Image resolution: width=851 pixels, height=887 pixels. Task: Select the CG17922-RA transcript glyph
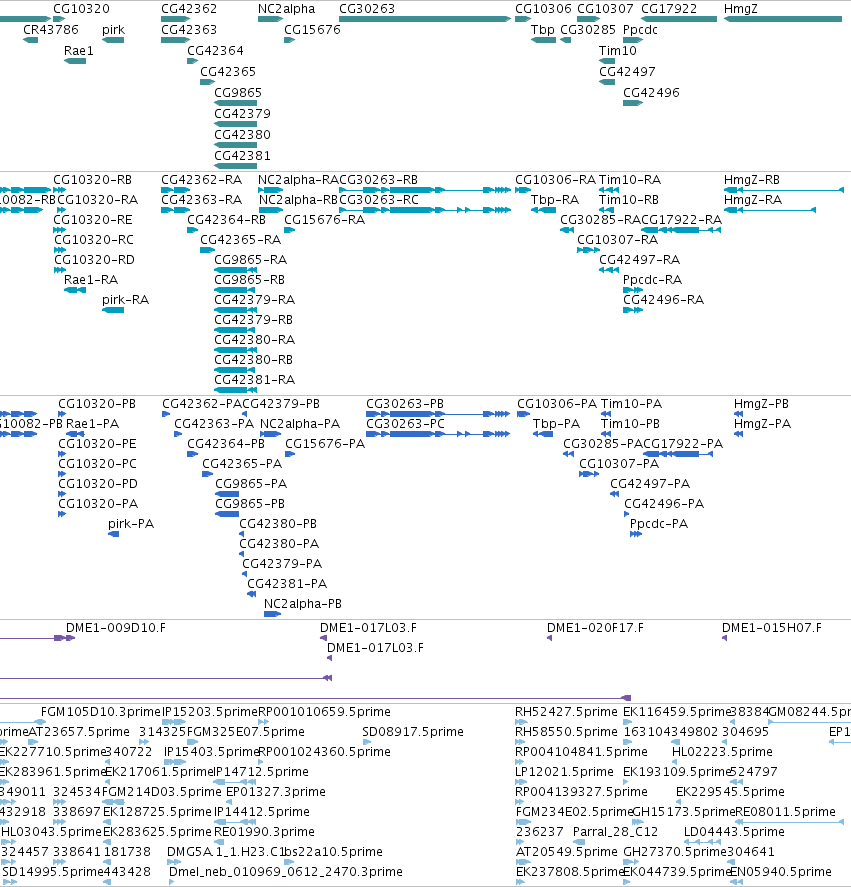pyautogui.click(x=681, y=230)
